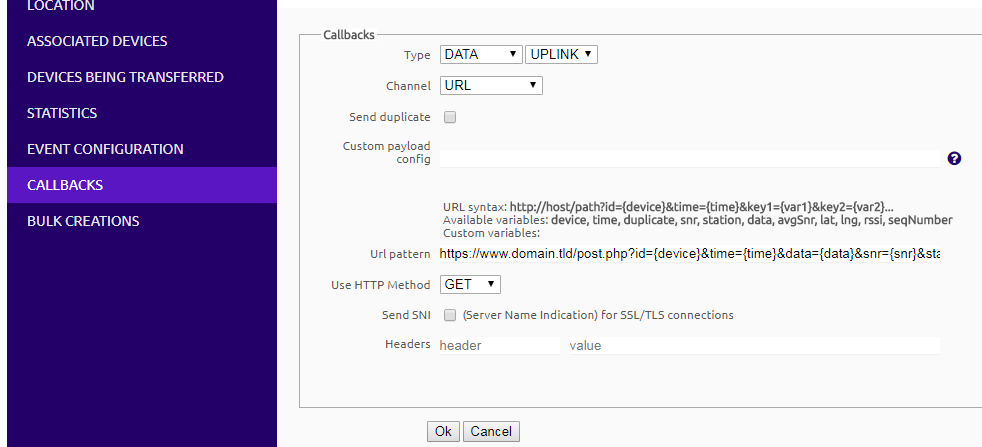This screenshot has width=982, height=447.
Task: Select Statistics in the sidebar
Action: (62, 113)
